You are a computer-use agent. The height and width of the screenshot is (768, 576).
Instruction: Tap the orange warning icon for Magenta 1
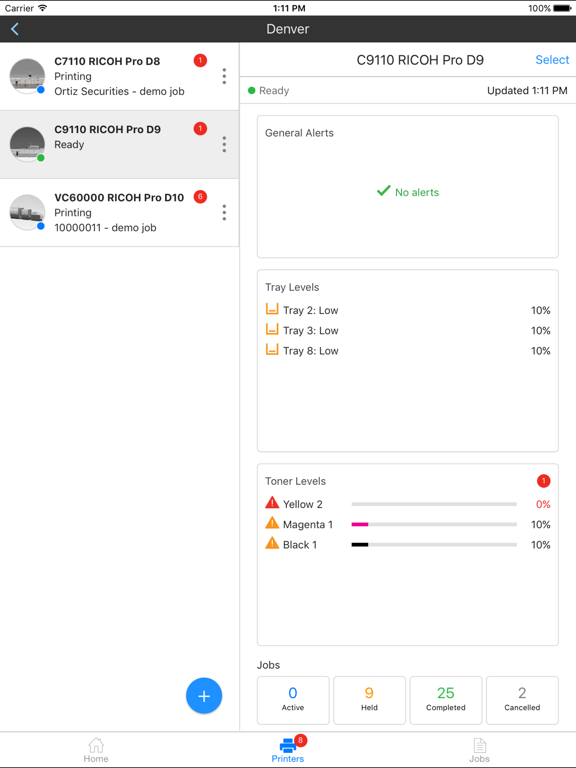click(272, 523)
